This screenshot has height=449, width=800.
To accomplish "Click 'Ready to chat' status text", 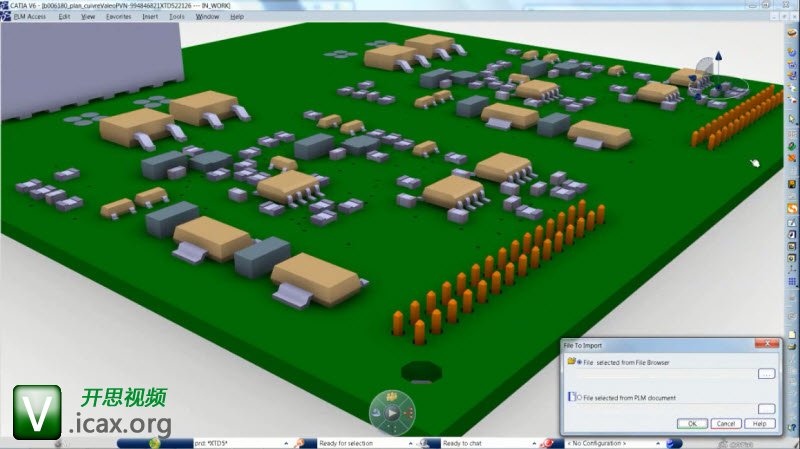I will point(462,443).
